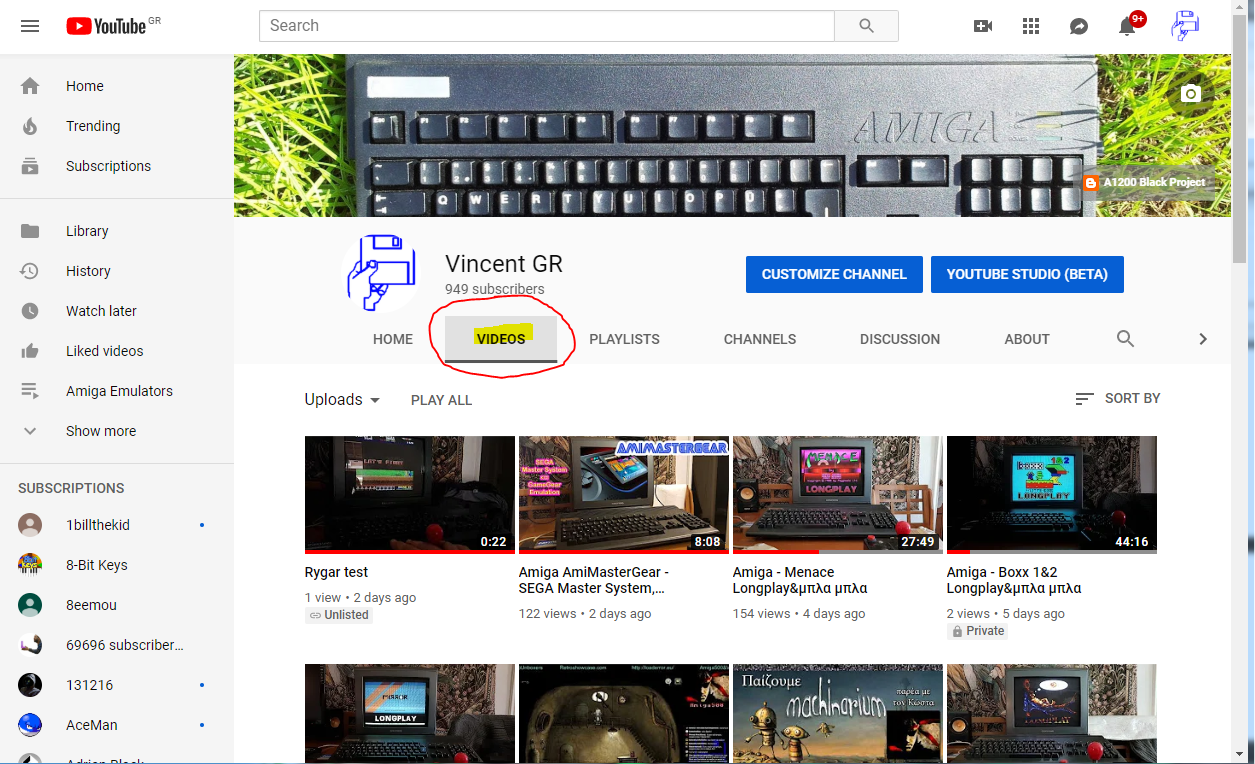Click in the Search input field
Screen dimensions: 1255x764
point(546,26)
